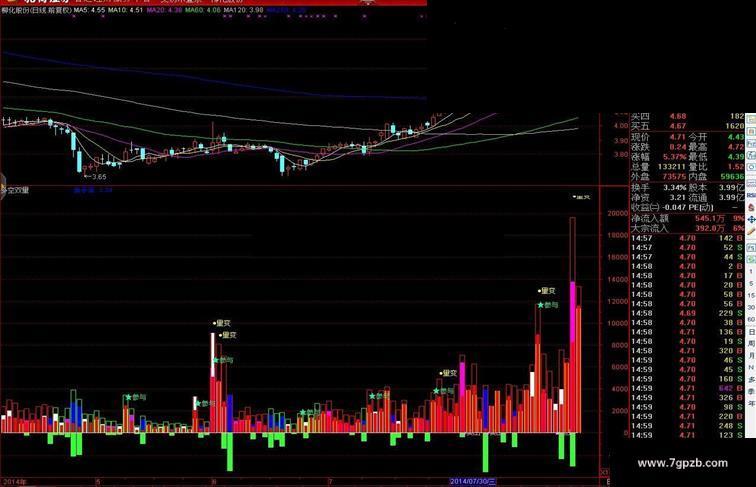The width and height of the screenshot is (756, 487).
Task: Select the 30-minute period button
Action: pyautogui.click(x=751, y=307)
